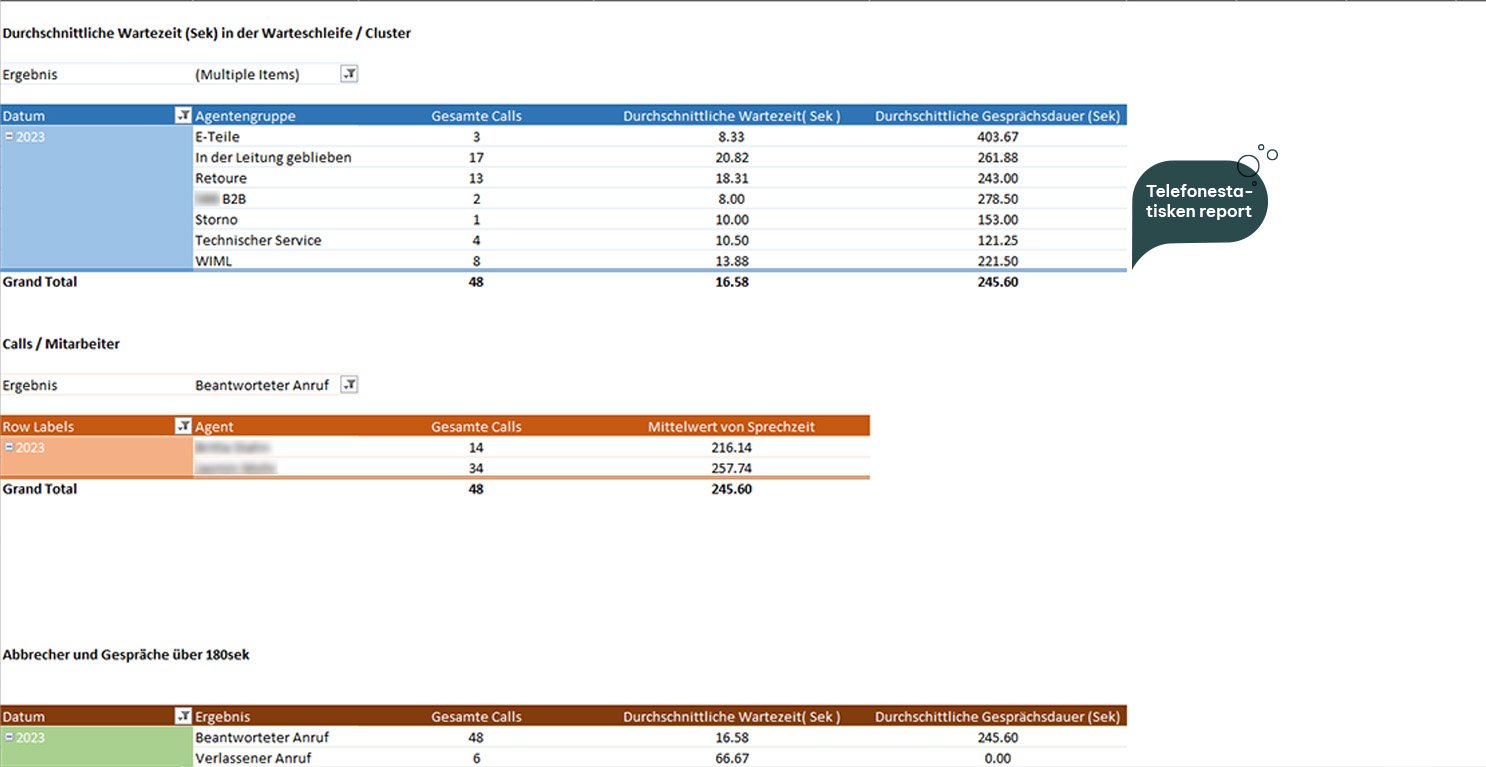Open the Row Labels filter button
Image resolution: width=1486 pixels, height=767 pixels.
pos(183,427)
